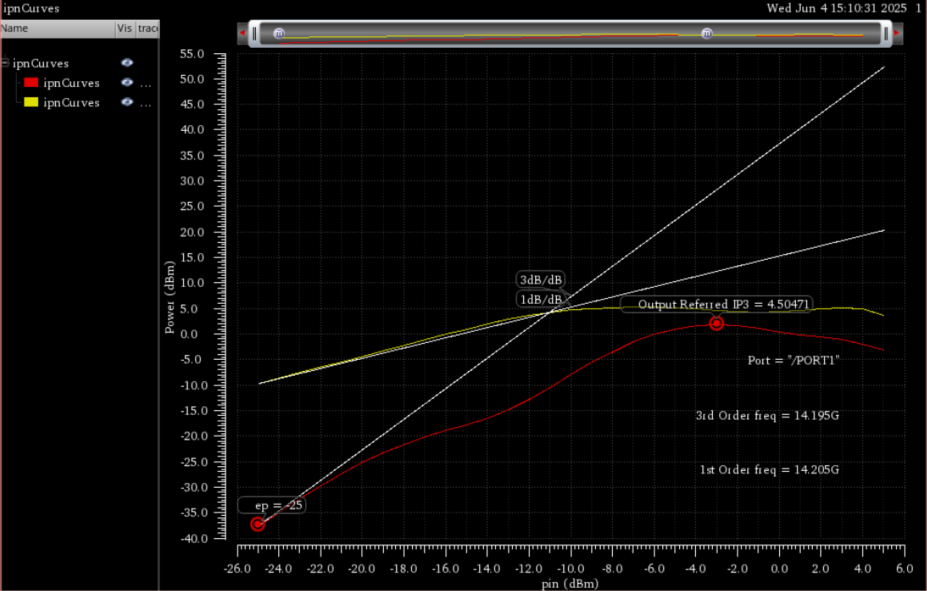Click the pin (dBm) x-axis label
927x591 pixels.
[570, 584]
